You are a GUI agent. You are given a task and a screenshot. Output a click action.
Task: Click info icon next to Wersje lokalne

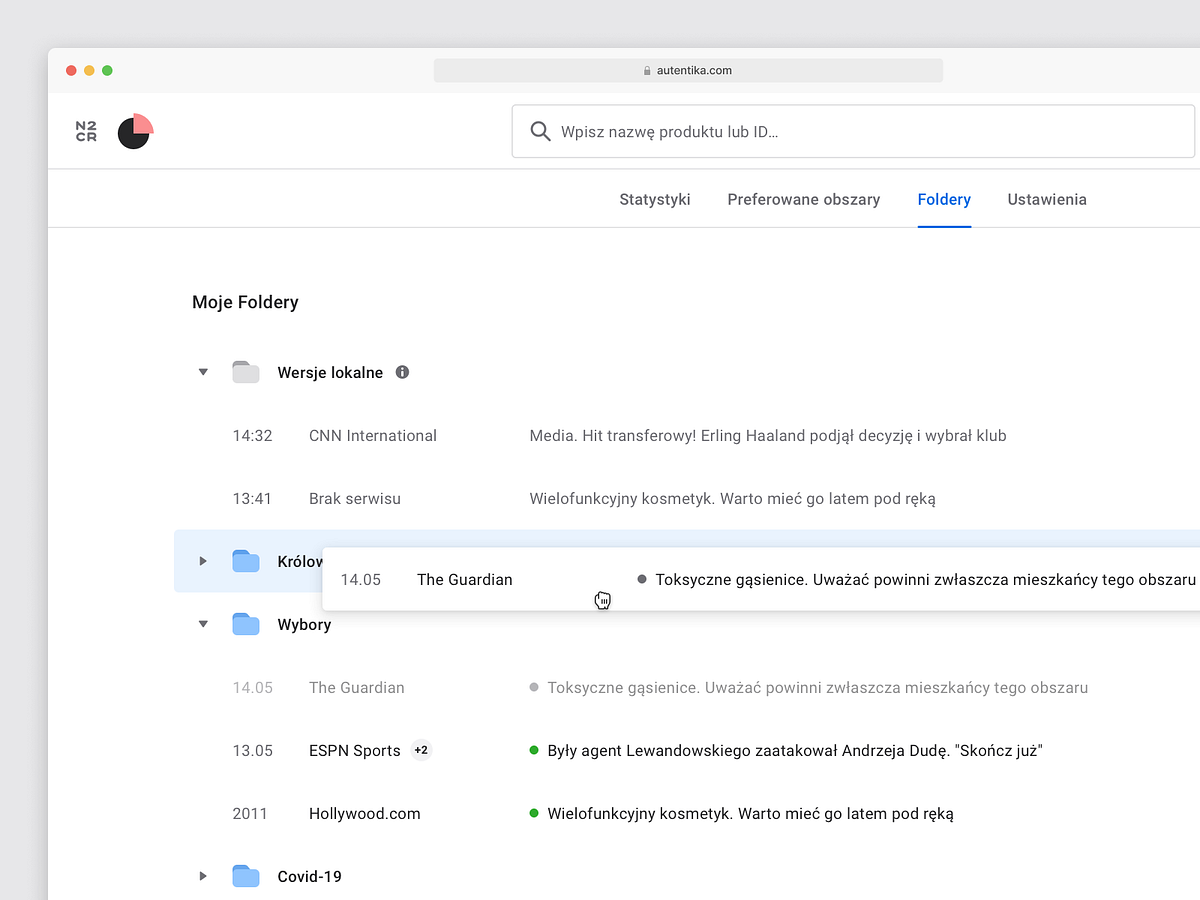point(402,372)
